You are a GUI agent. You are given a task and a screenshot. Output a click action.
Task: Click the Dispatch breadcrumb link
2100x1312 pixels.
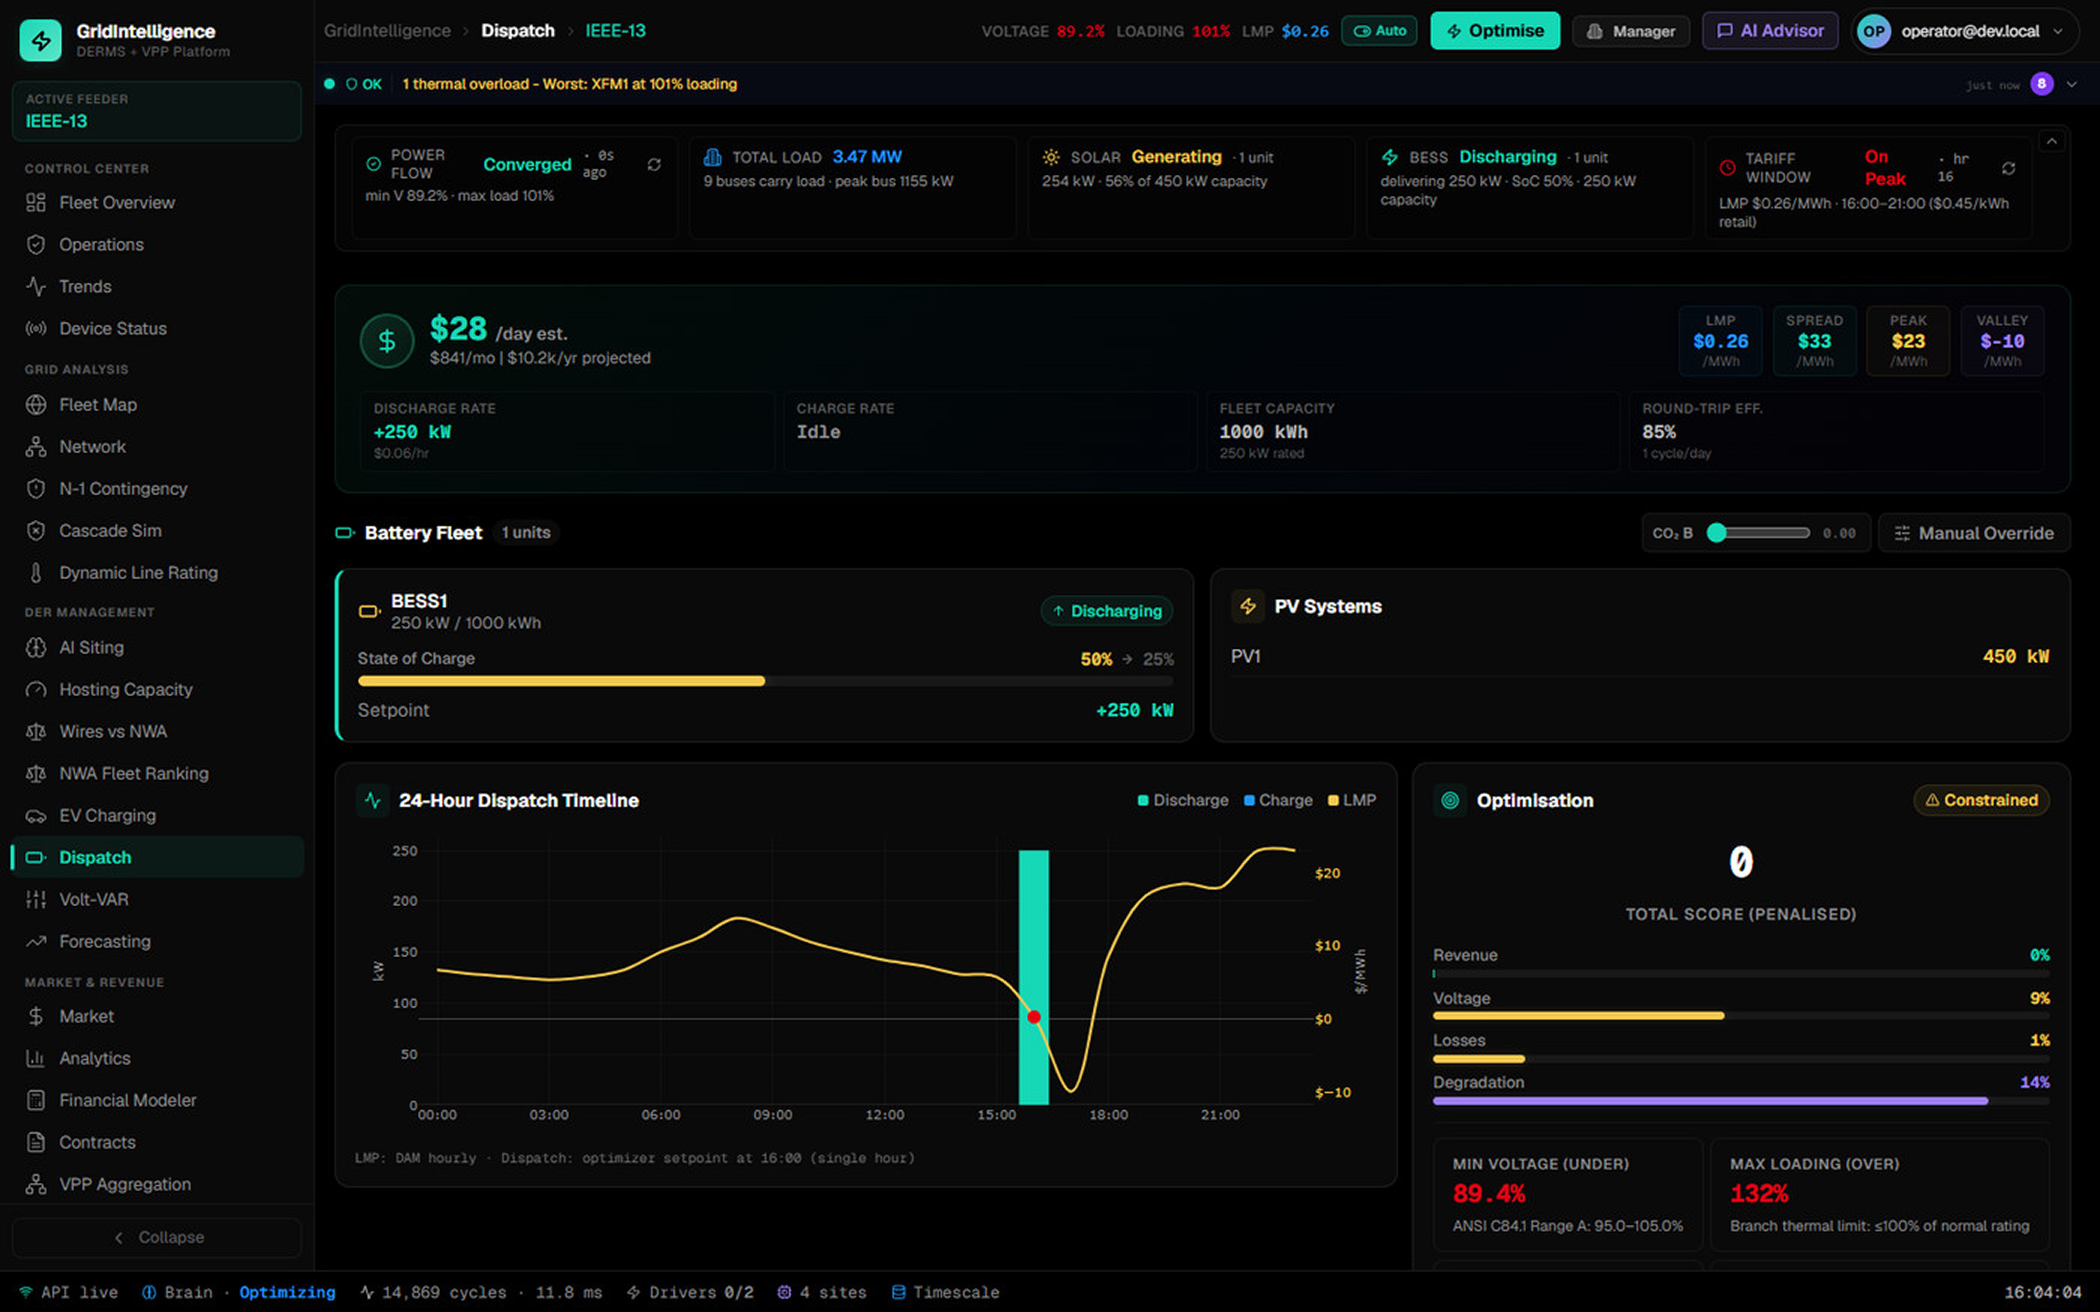click(x=518, y=31)
